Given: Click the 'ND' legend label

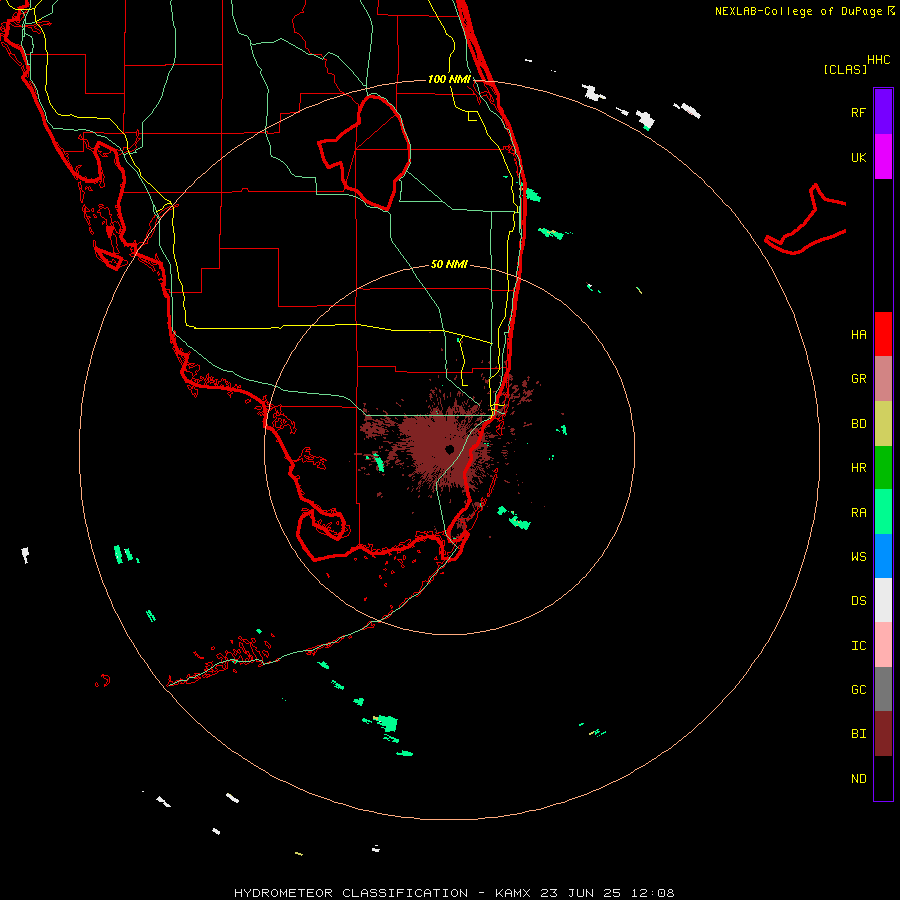Looking at the screenshot, I should pos(858,779).
